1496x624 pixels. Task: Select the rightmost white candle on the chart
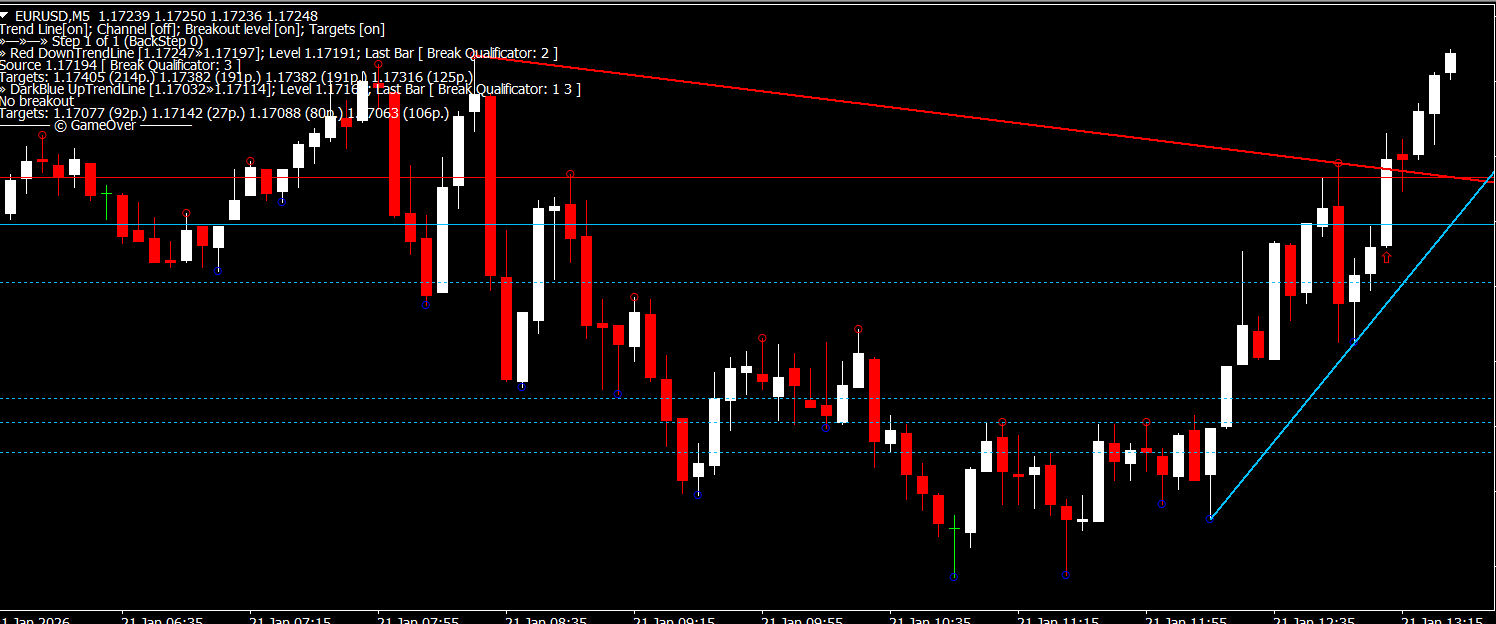1450,63
